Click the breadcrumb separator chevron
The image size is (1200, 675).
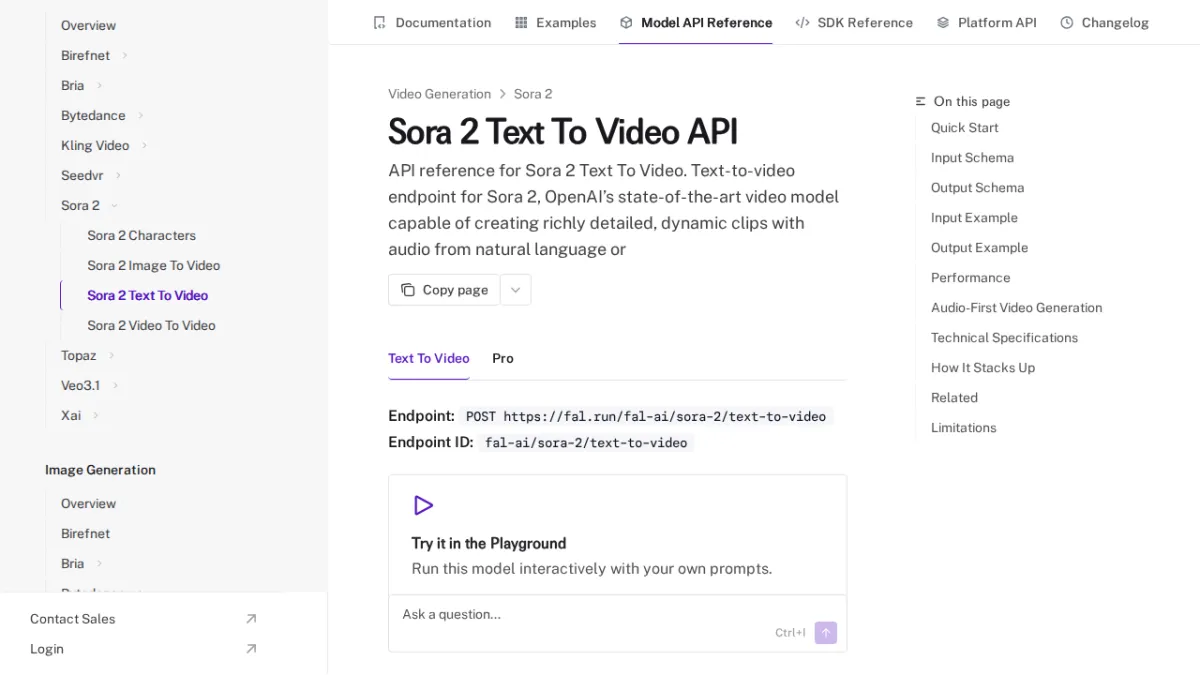tap(503, 94)
